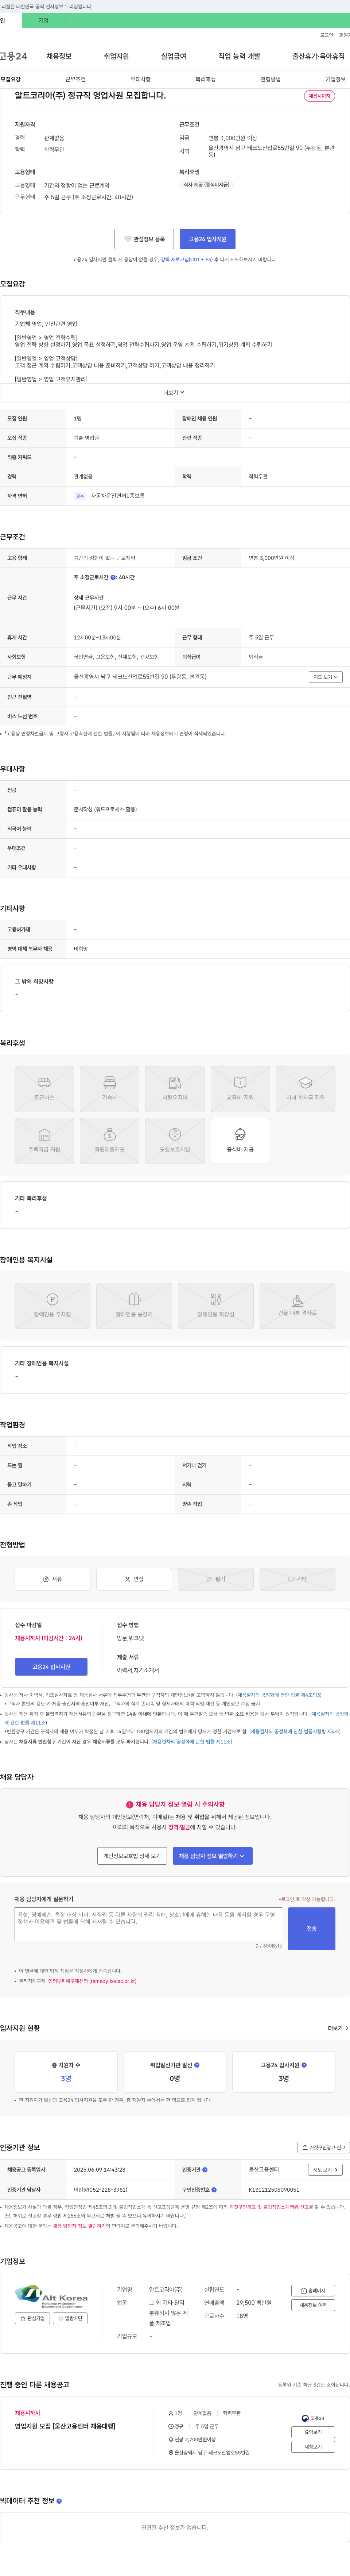Click the 관심정보 등록 heart button
The image size is (350, 2576).
click(144, 239)
